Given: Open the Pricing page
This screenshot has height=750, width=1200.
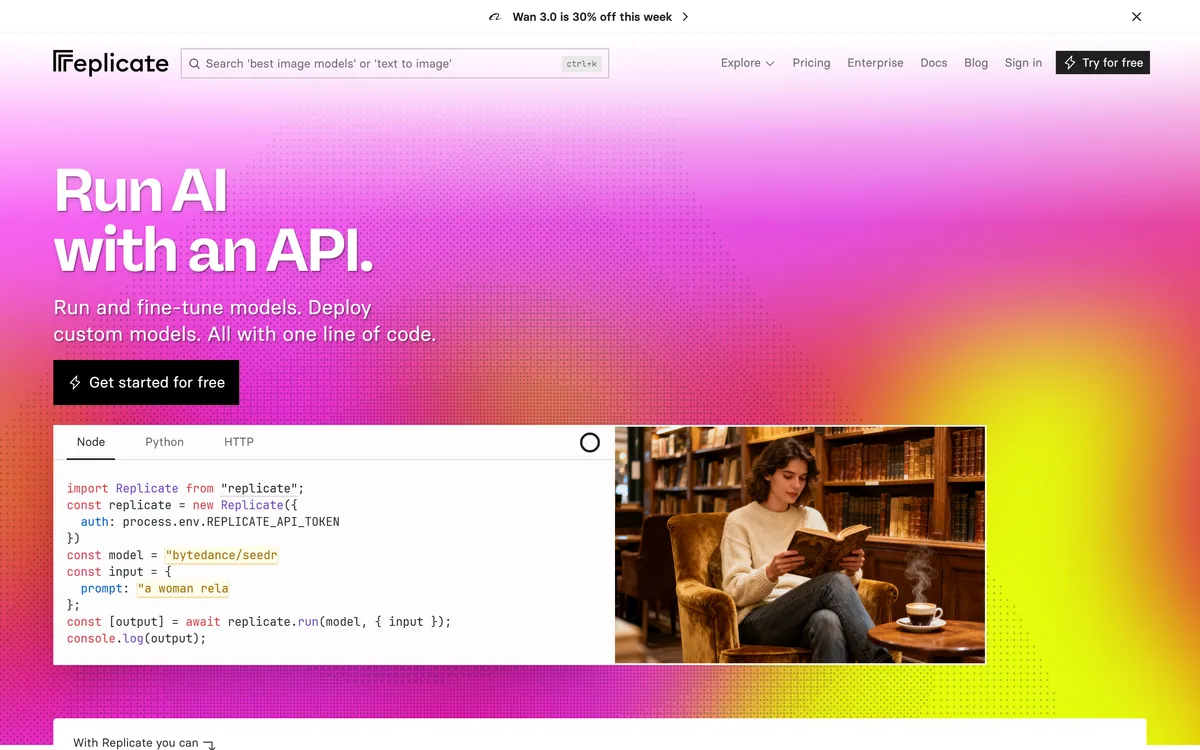Looking at the screenshot, I should pos(811,63).
